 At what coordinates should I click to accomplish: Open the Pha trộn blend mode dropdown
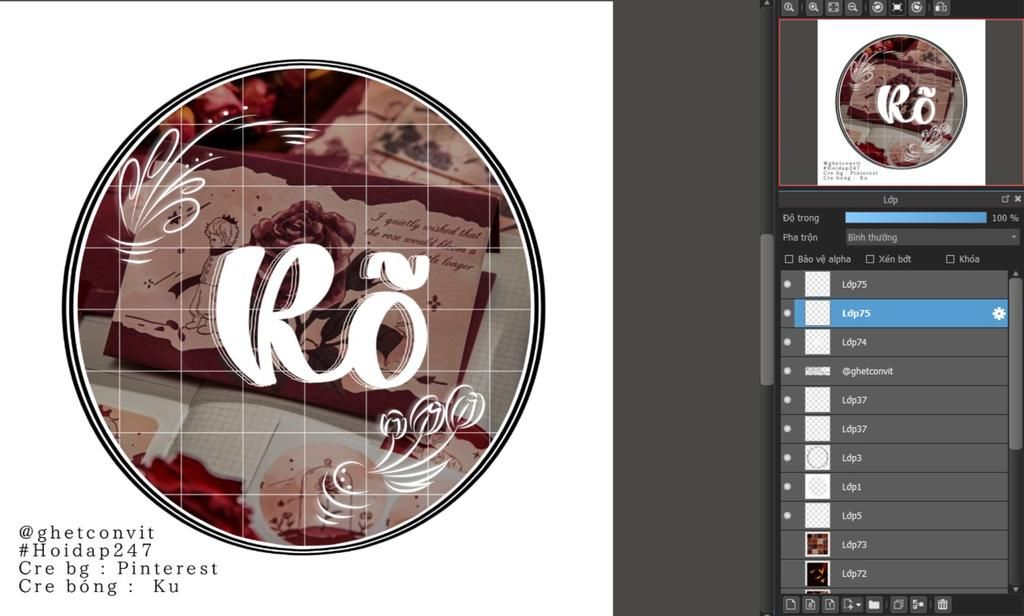point(932,237)
